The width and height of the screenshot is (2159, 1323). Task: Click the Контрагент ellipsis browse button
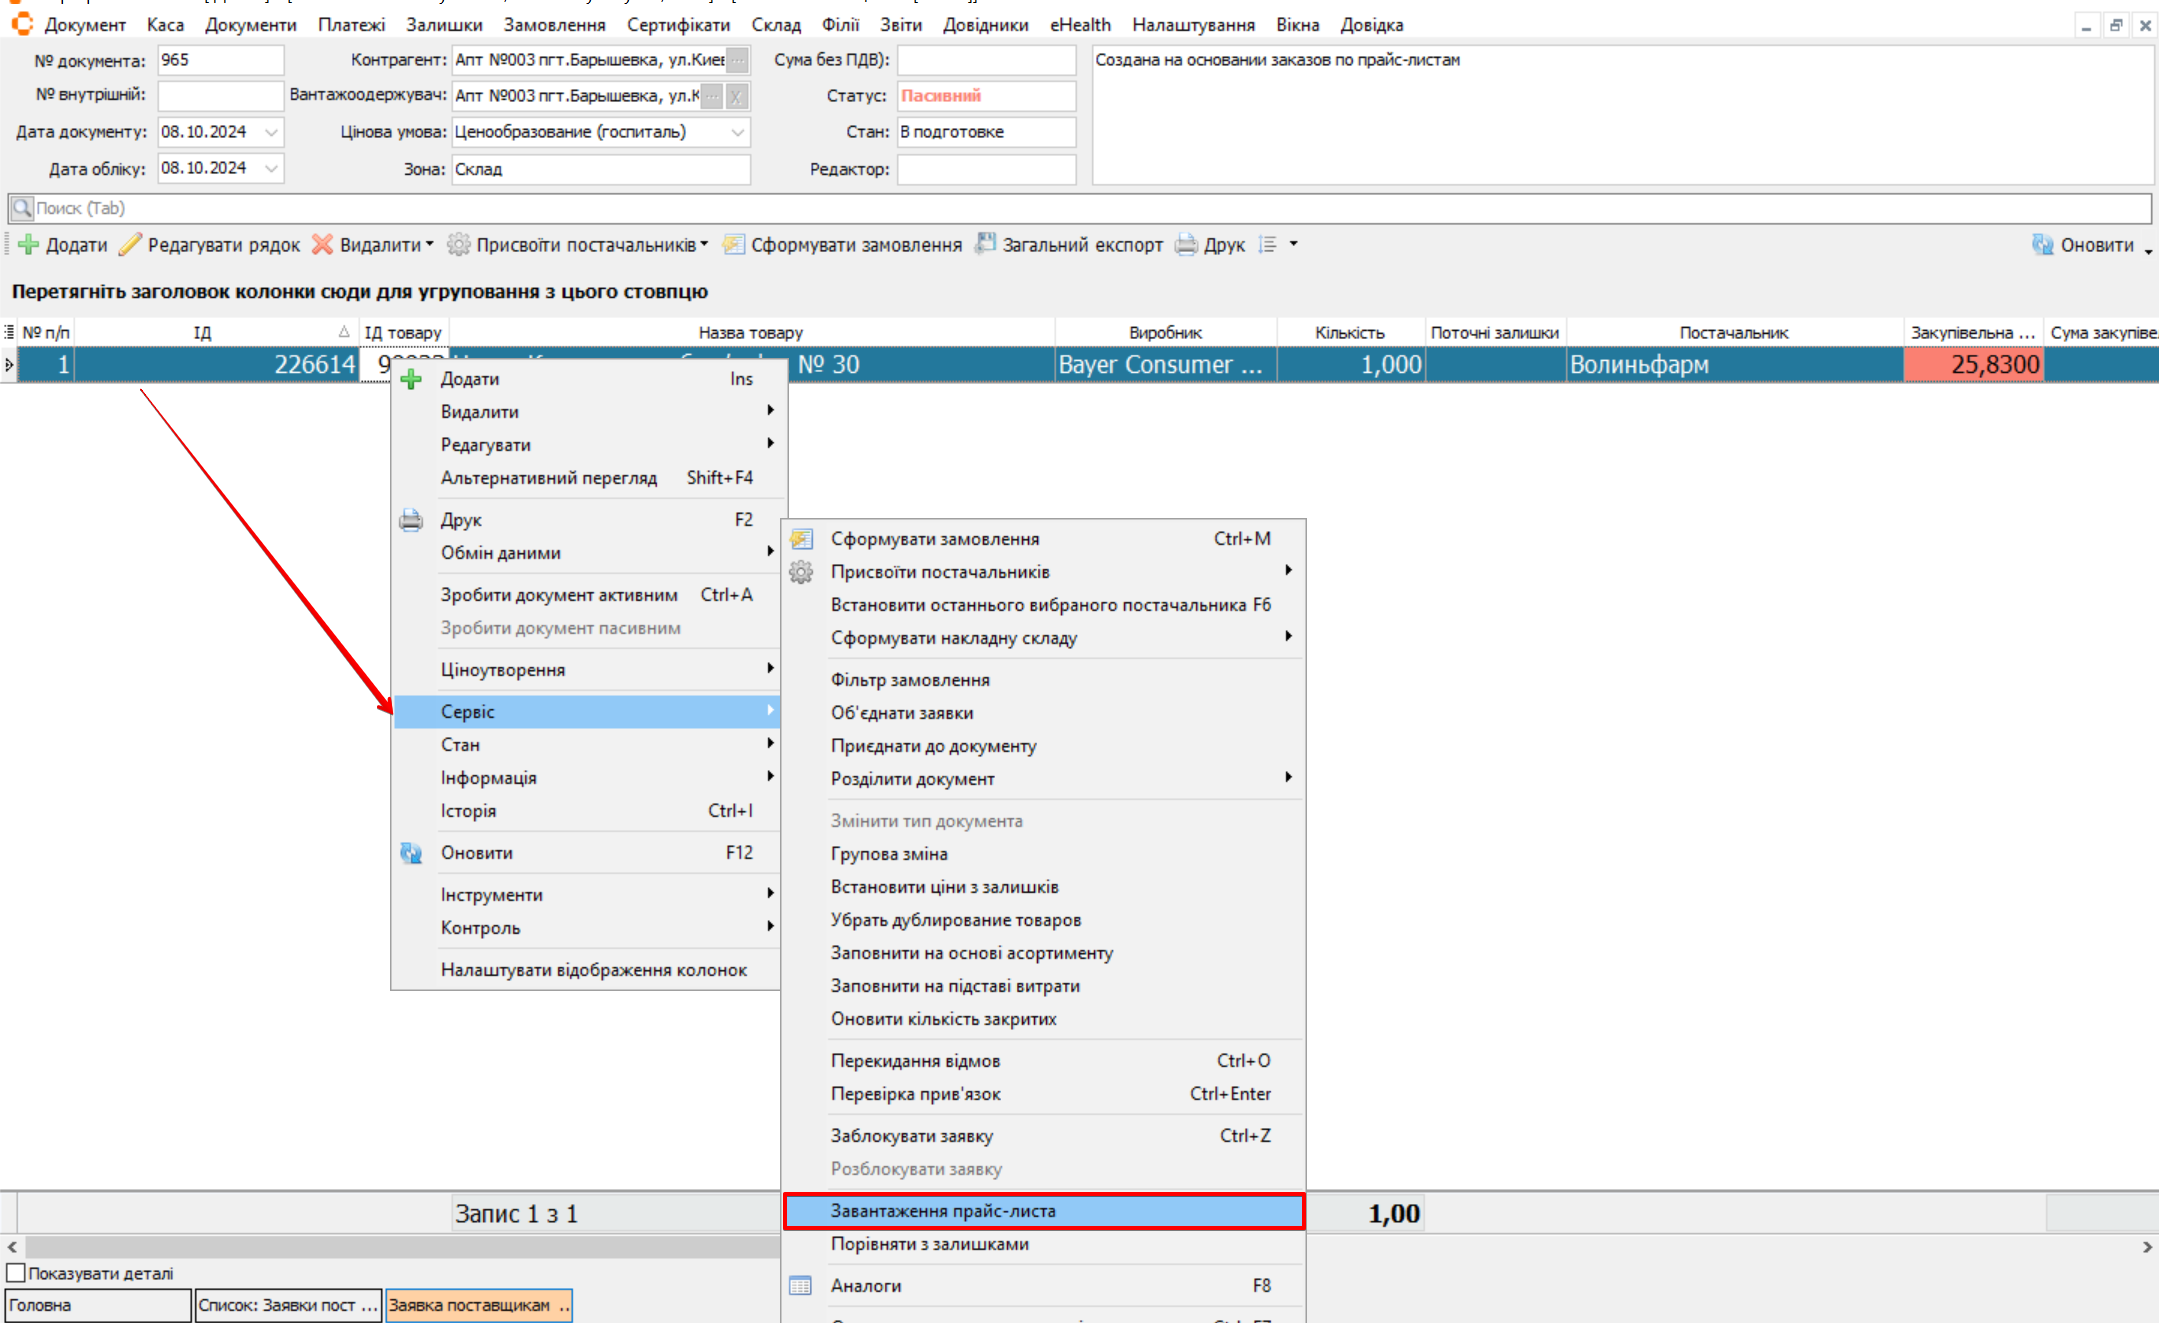click(x=737, y=60)
